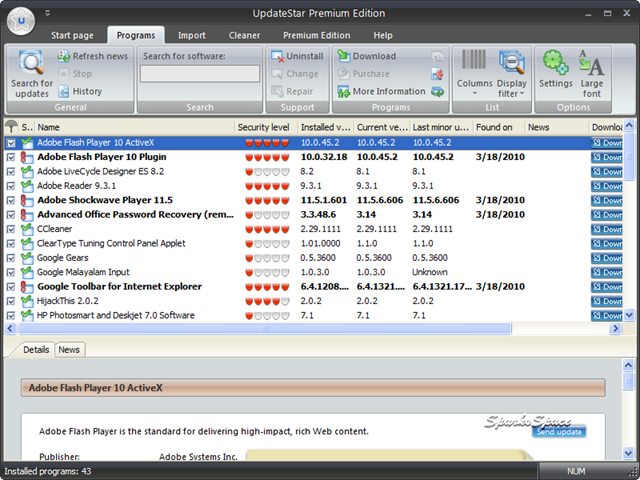Toggle checkbox for Adobe Reader 9.3.1
The height and width of the screenshot is (480, 640).
pos(11,186)
